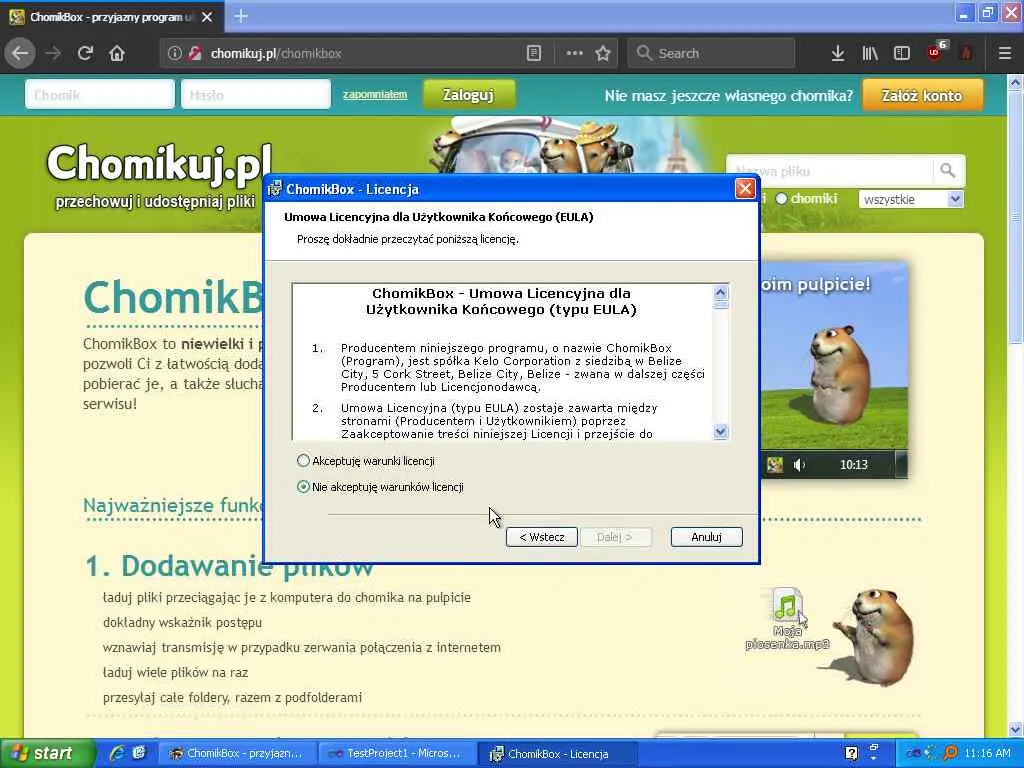This screenshot has width=1024, height=768.
Task: Open the uBlock extension icon
Action: (x=936, y=52)
